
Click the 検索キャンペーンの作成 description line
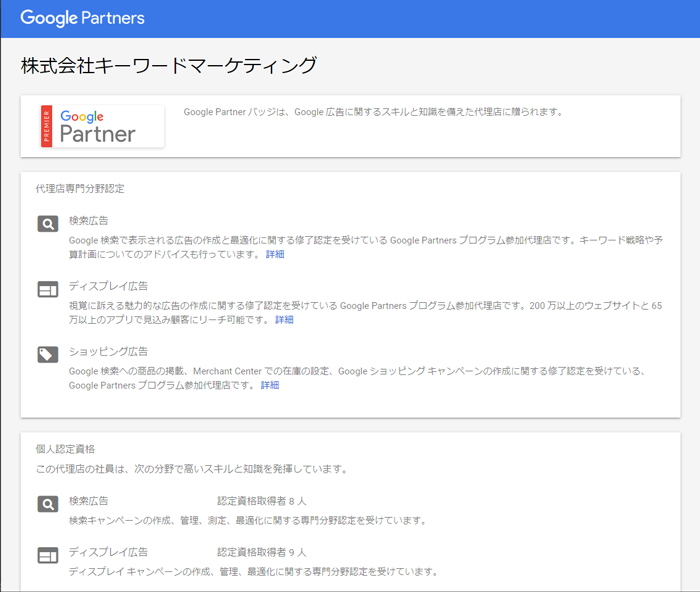tap(249, 521)
